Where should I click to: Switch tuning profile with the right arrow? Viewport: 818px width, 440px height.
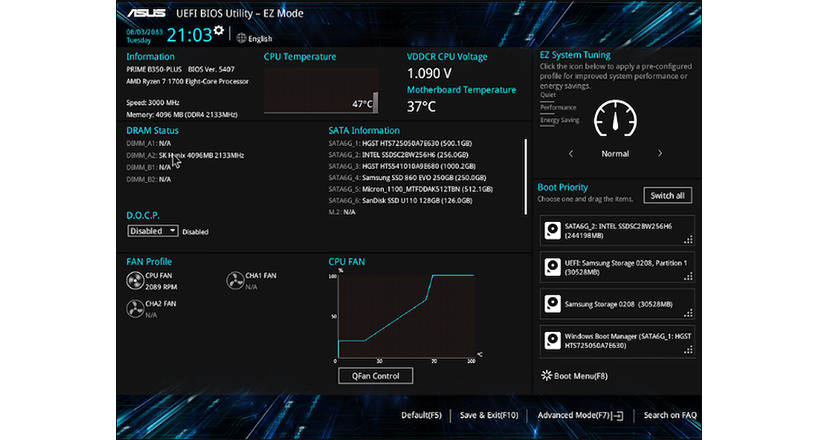pos(660,153)
